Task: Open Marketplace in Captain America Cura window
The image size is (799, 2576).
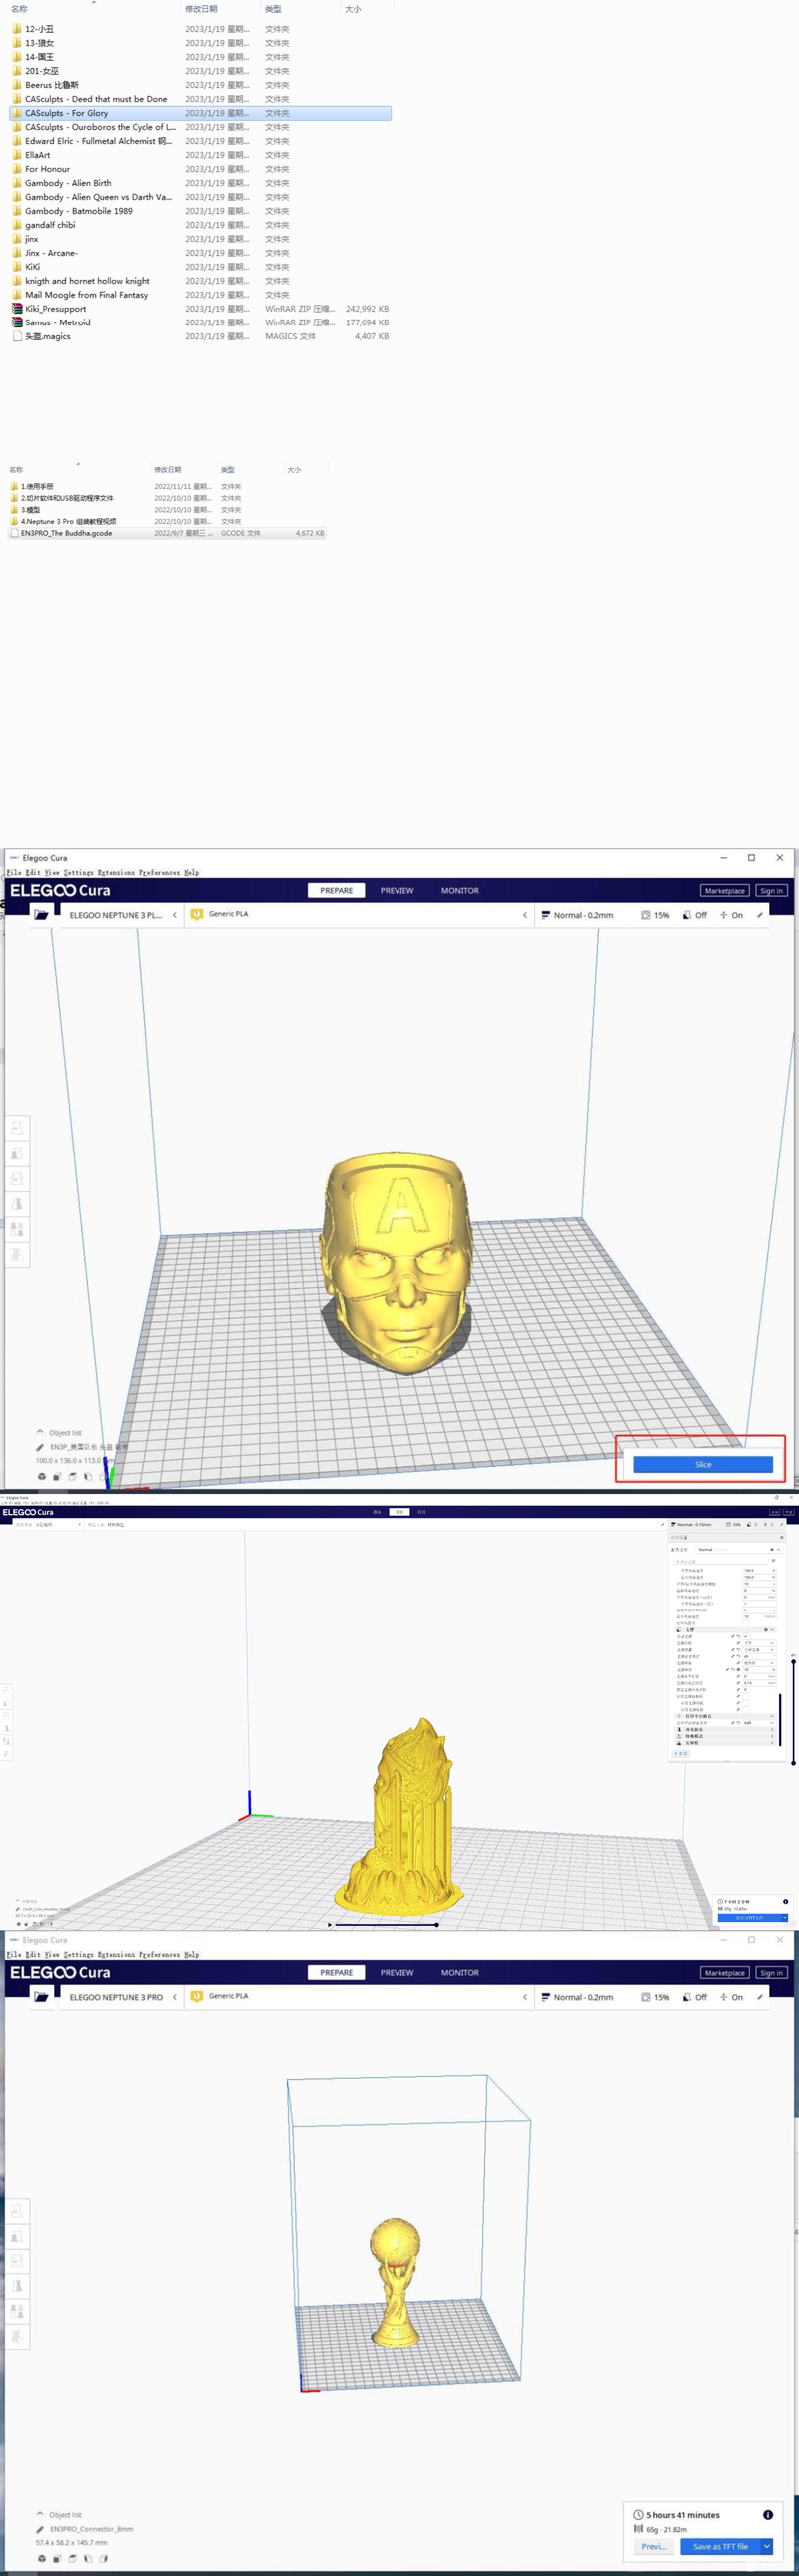Action: pyautogui.click(x=724, y=890)
